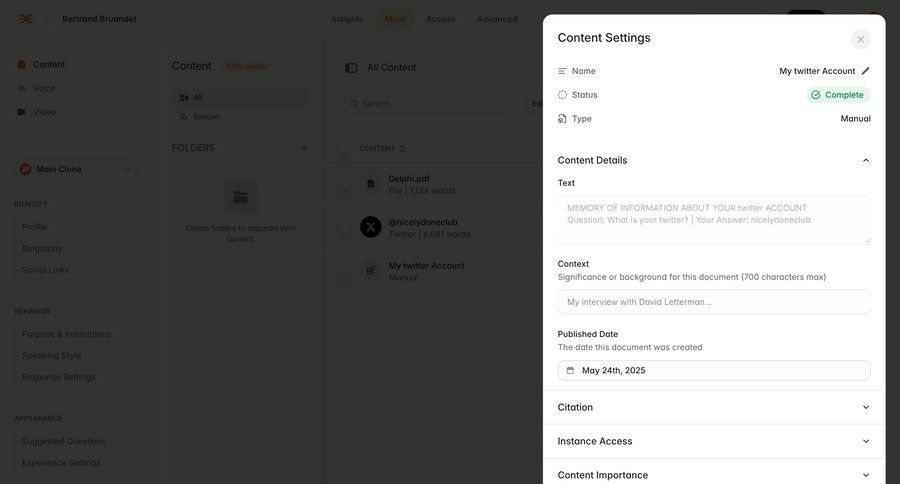This screenshot has height=484, width=900.
Task: Select the My twitter Account row checkbox
Action: pyautogui.click(x=345, y=271)
